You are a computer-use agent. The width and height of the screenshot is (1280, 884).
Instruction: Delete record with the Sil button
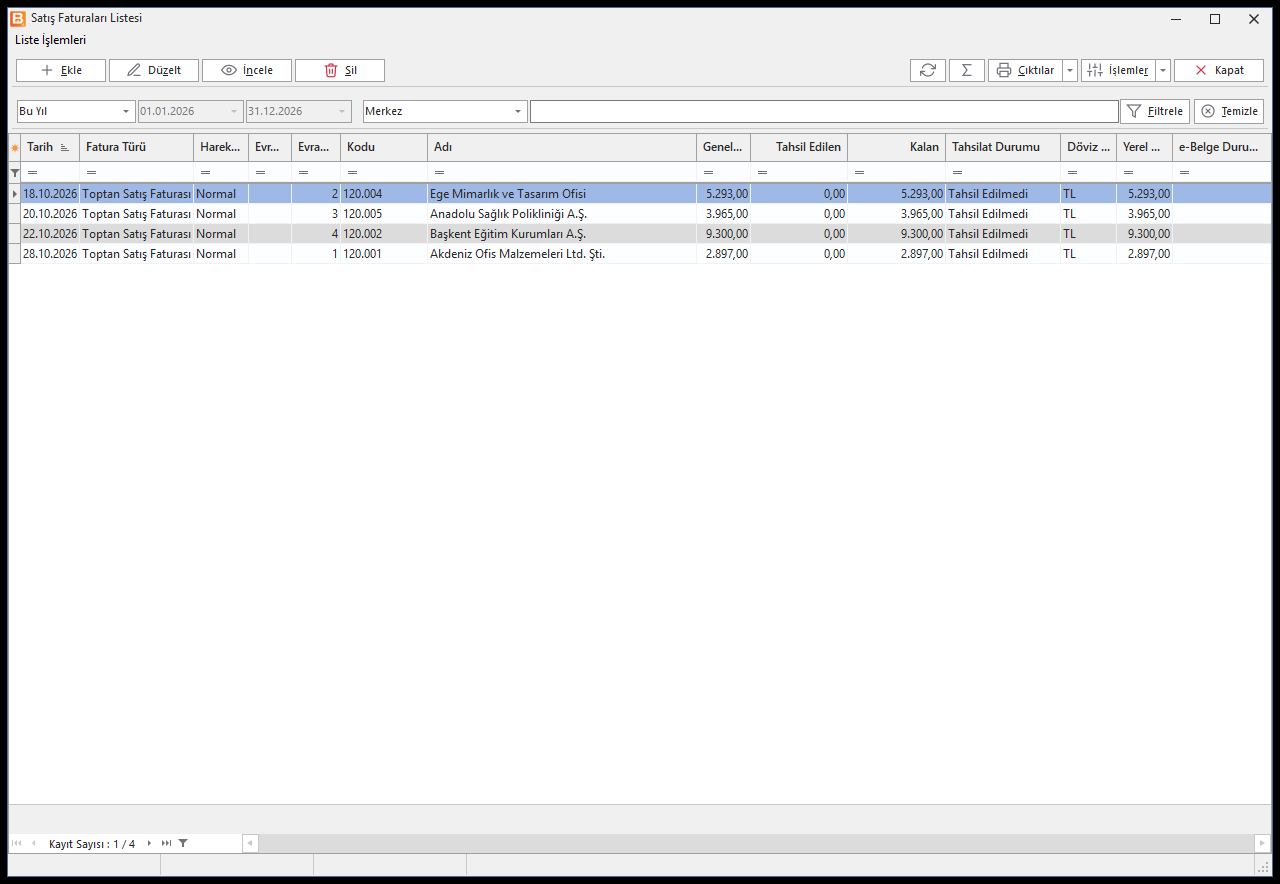click(x=340, y=70)
